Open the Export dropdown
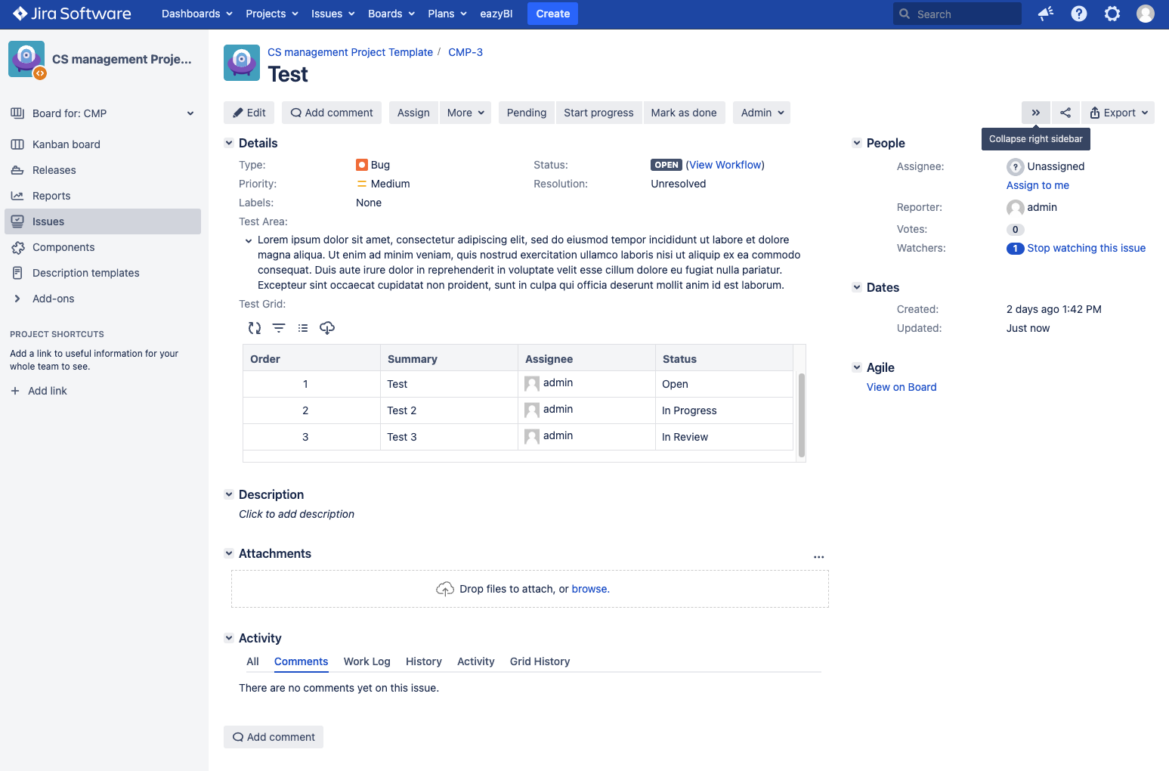 (x=1117, y=112)
